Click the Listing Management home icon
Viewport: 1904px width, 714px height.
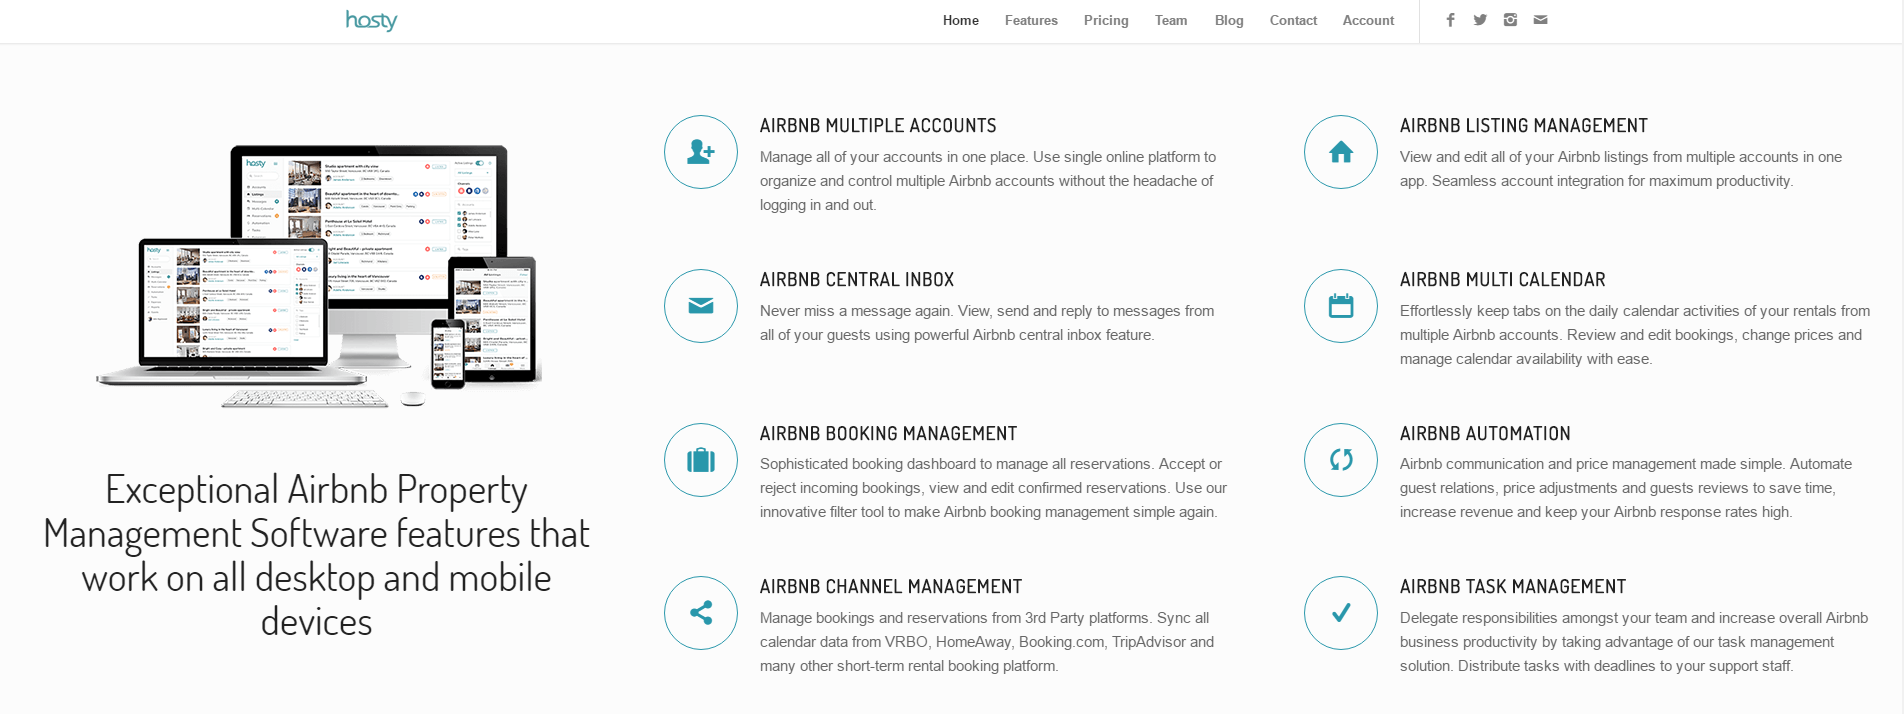click(x=1341, y=152)
